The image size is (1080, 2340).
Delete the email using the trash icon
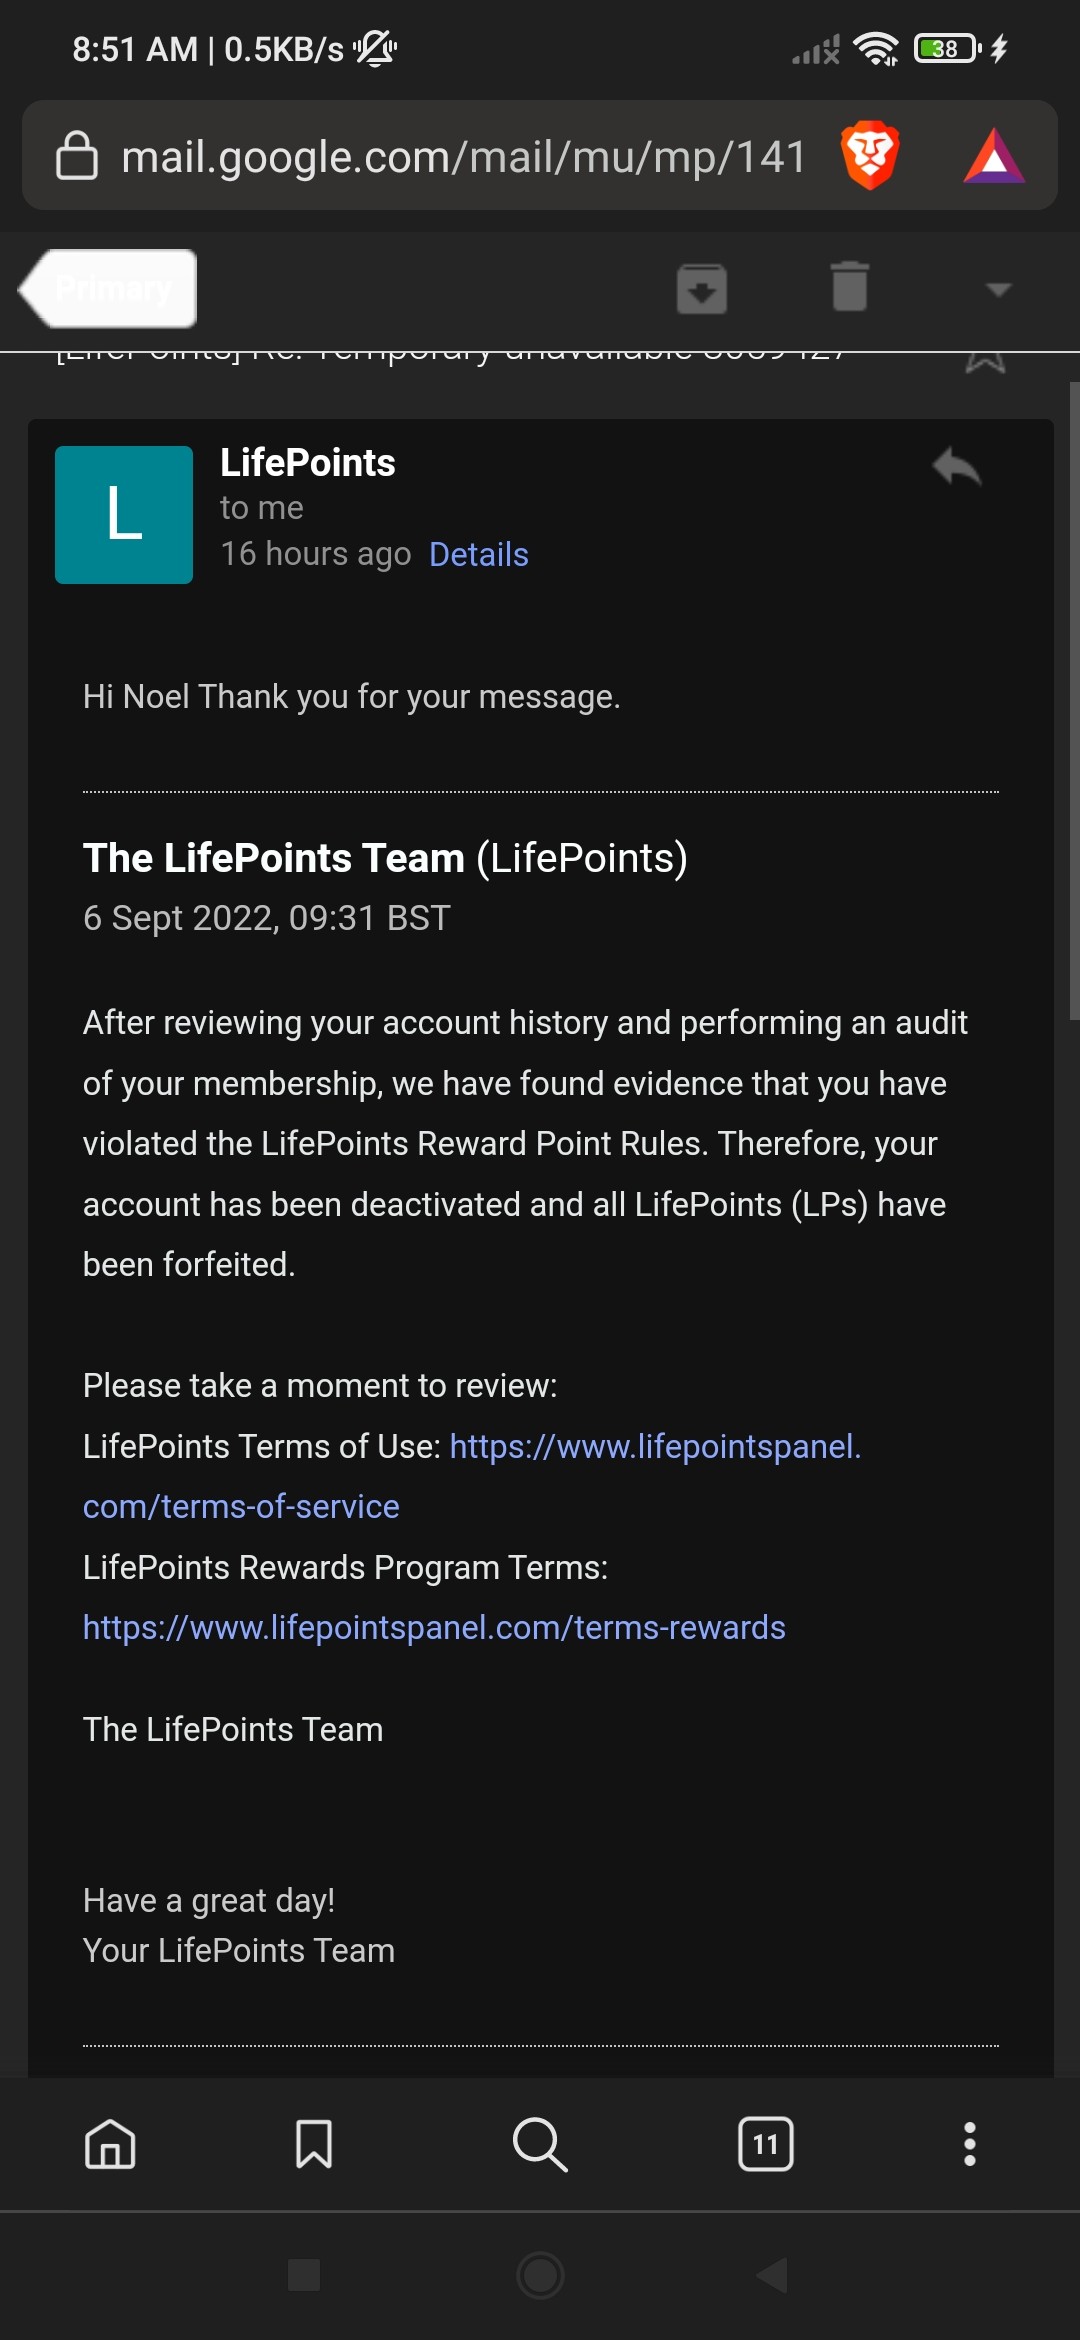tap(850, 287)
